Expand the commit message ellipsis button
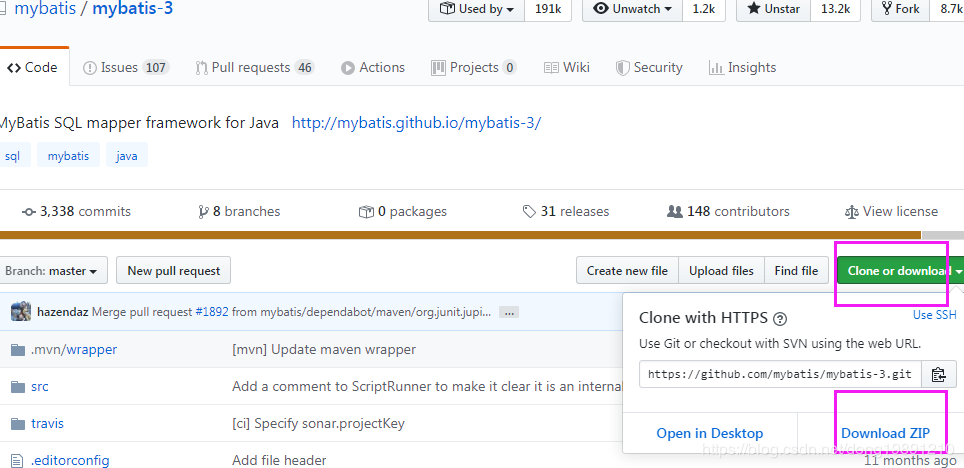The width and height of the screenshot is (964, 468). [x=508, y=312]
